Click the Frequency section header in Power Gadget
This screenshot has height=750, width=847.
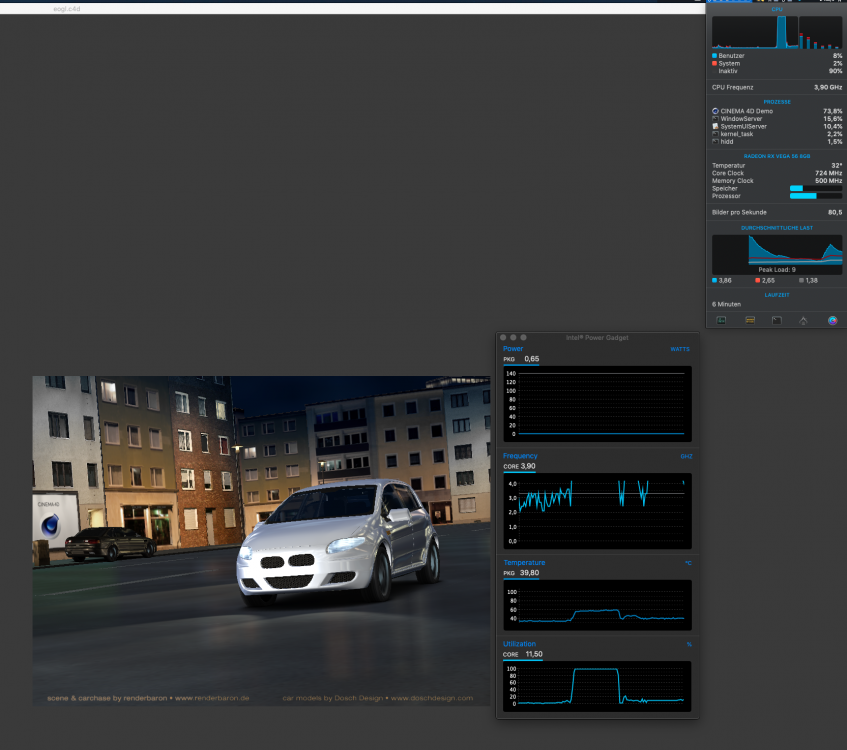(520, 456)
